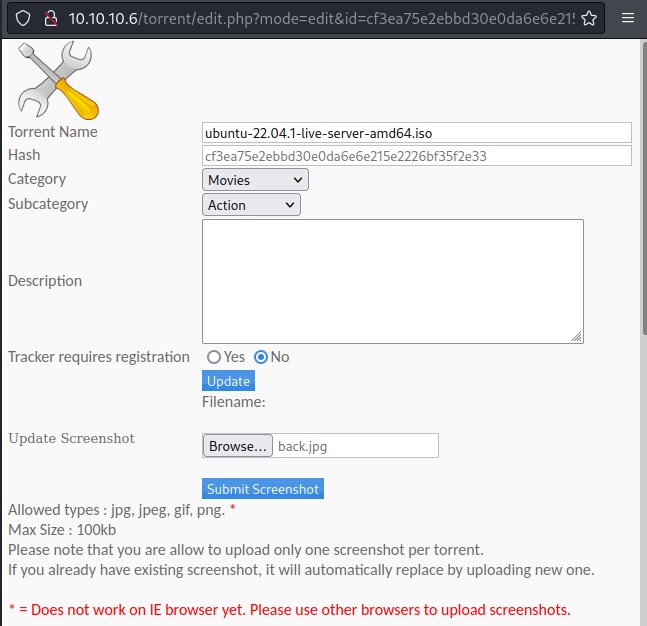This screenshot has height=626, width=647.
Task: Grab the Description textarea resize handle
Action: tap(577, 337)
